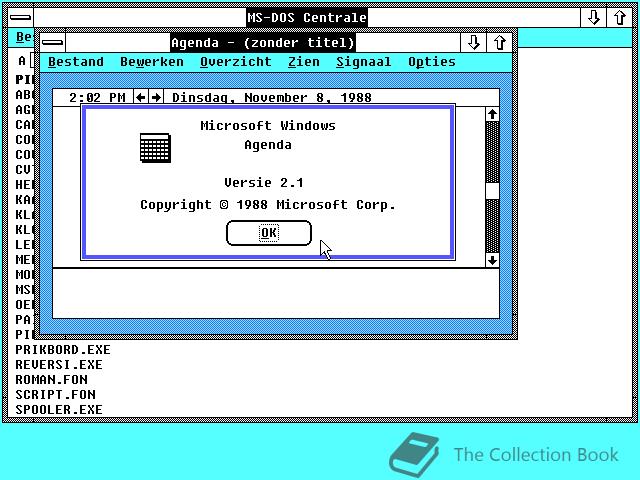This screenshot has width=640, height=480.
Task: Maximize the Agenda window with up arrow
Action: pyautogui.click(x=500, y=42)
